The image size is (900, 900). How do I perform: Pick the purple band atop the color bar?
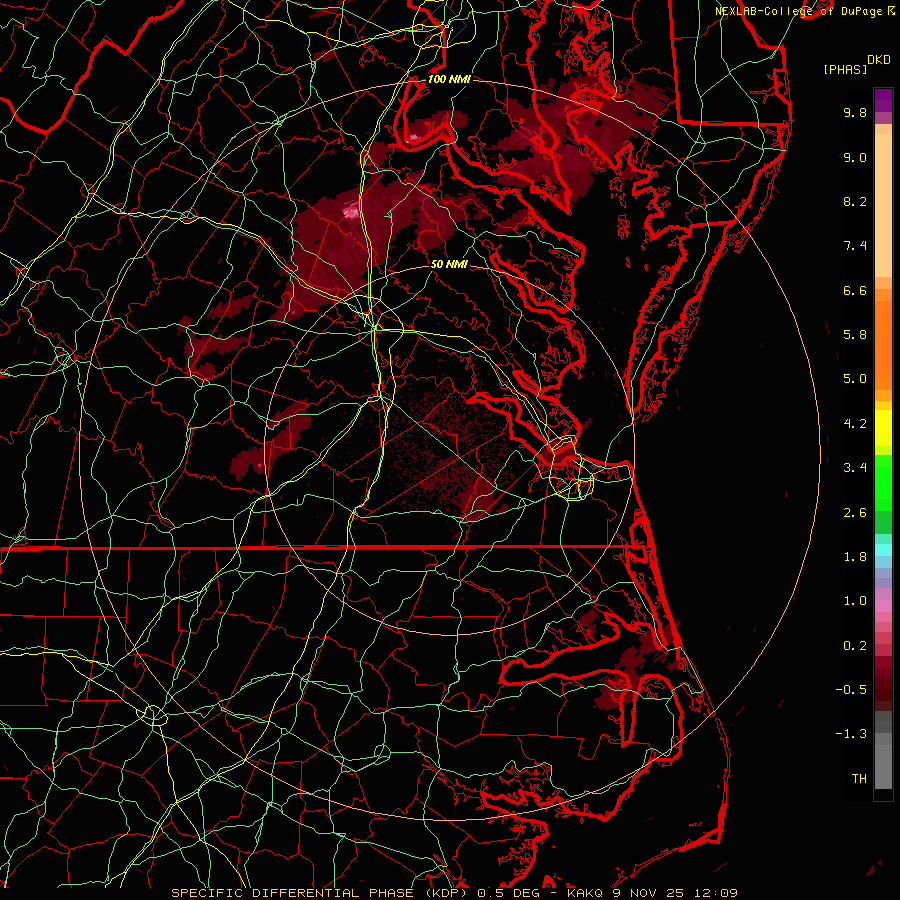pyautogui.click(x=883, y=100)
